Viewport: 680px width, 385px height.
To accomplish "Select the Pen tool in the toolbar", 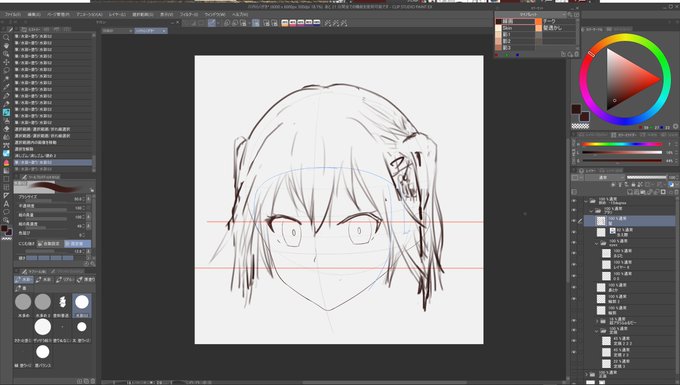I will click(x=6, y=95).
